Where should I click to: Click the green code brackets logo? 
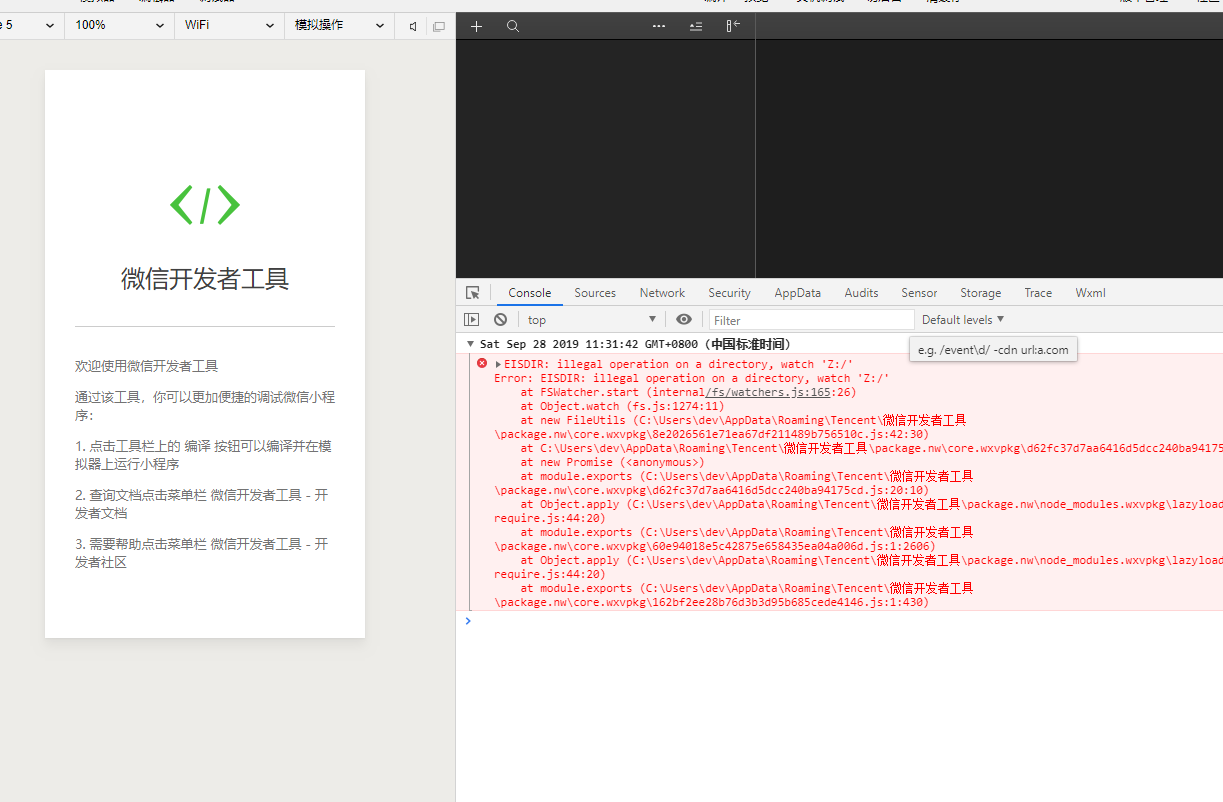click(205, 204)
